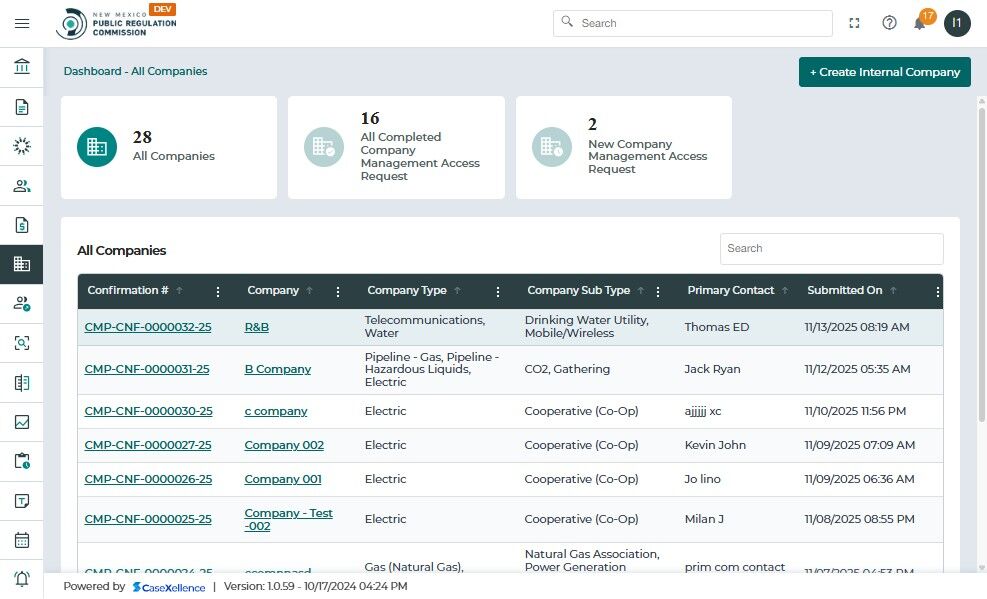The height and width of the screenshot is (599, 987).
Task: Open confirmation link CMP-CNF-0000032-25
Action: point(148,327)
